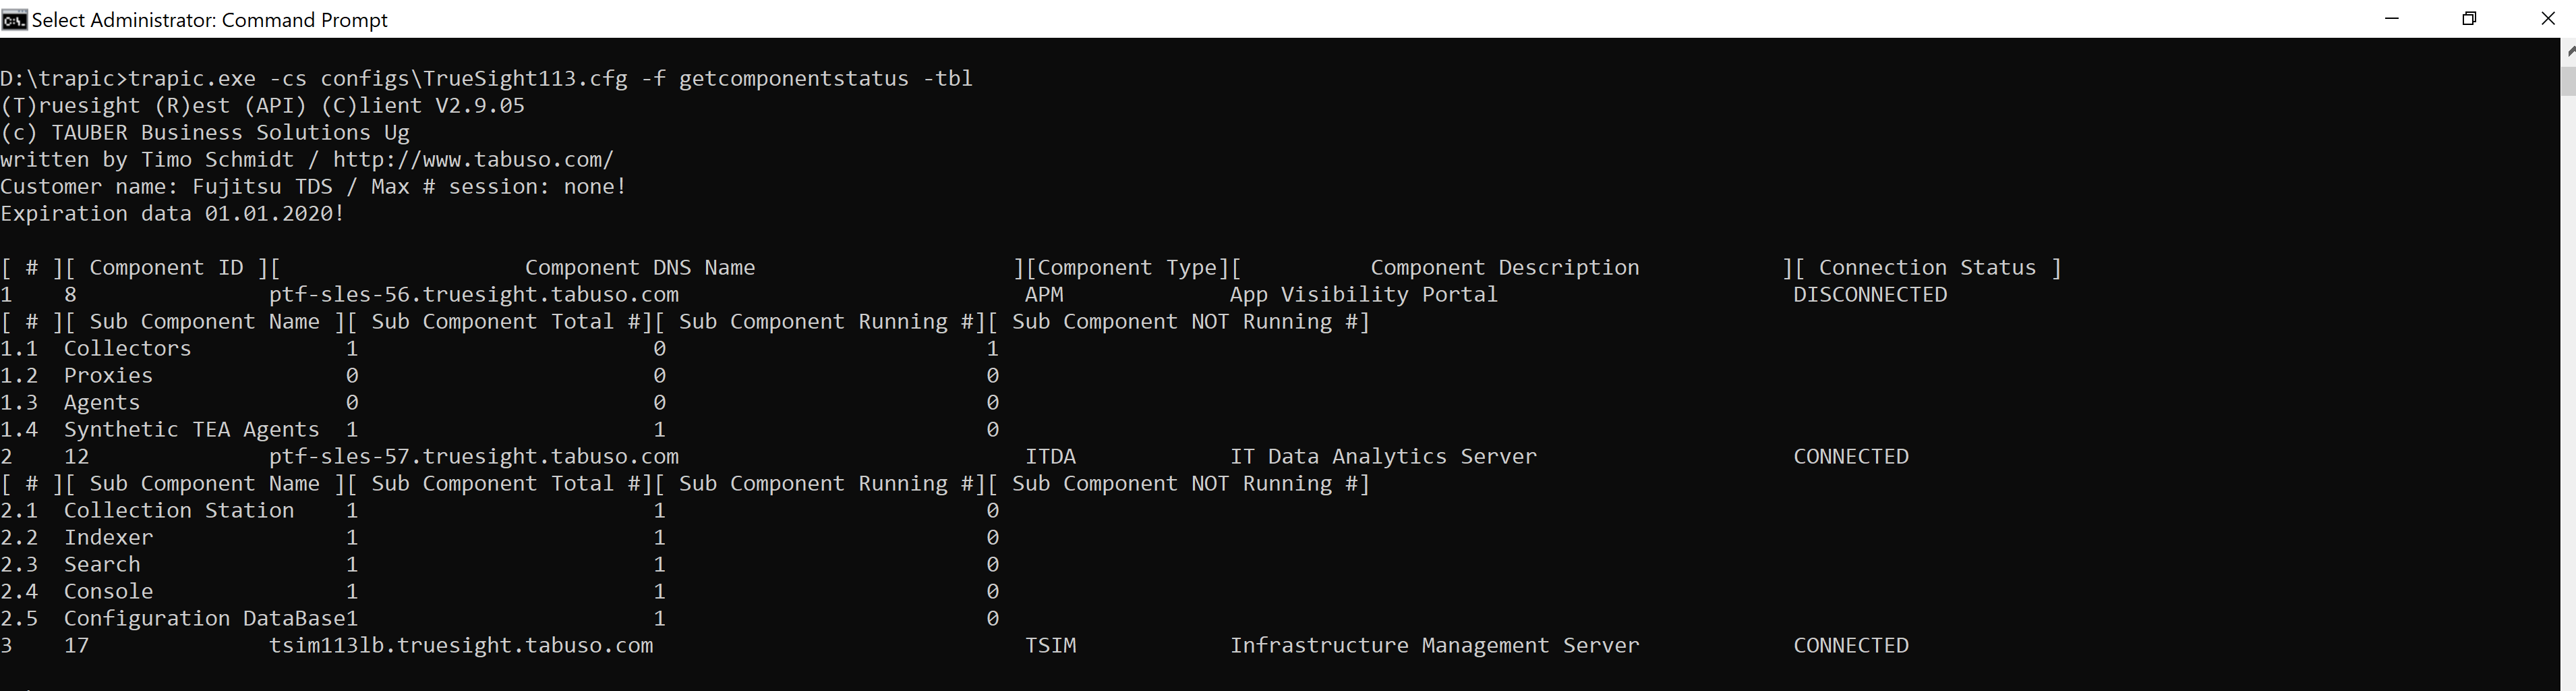Click the 'Component Type' column header

pyautogui.click(x=1127, y=267)
